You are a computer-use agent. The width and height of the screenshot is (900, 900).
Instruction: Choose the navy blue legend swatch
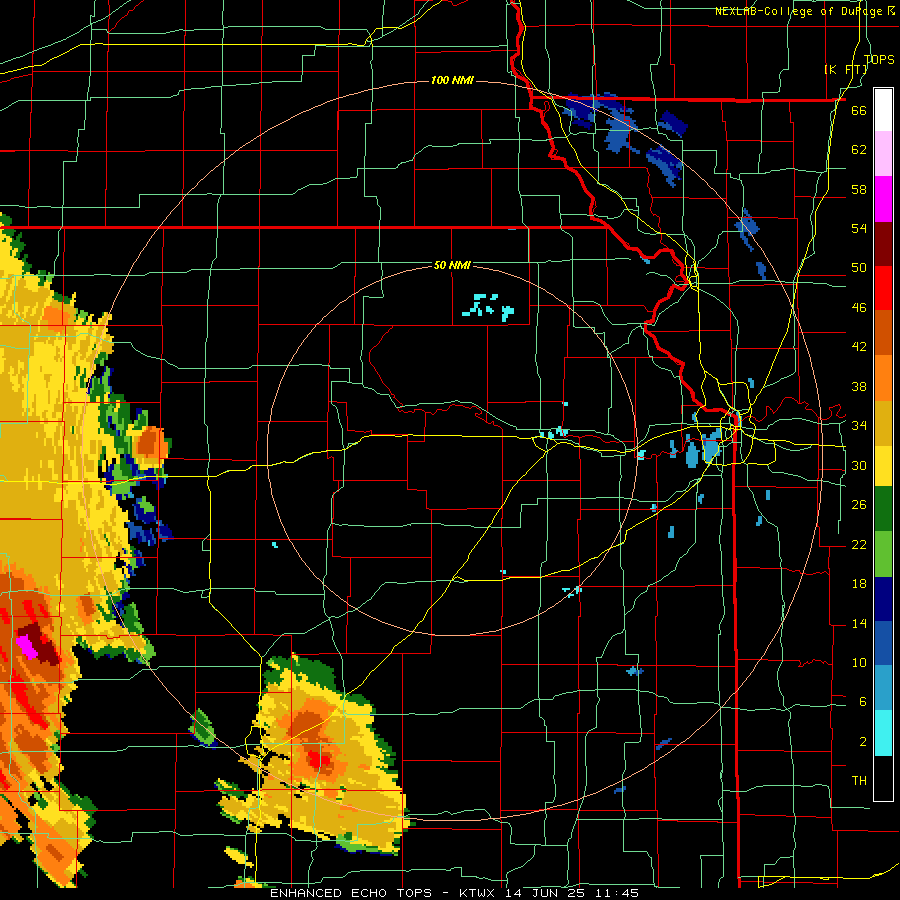(883, 599)
